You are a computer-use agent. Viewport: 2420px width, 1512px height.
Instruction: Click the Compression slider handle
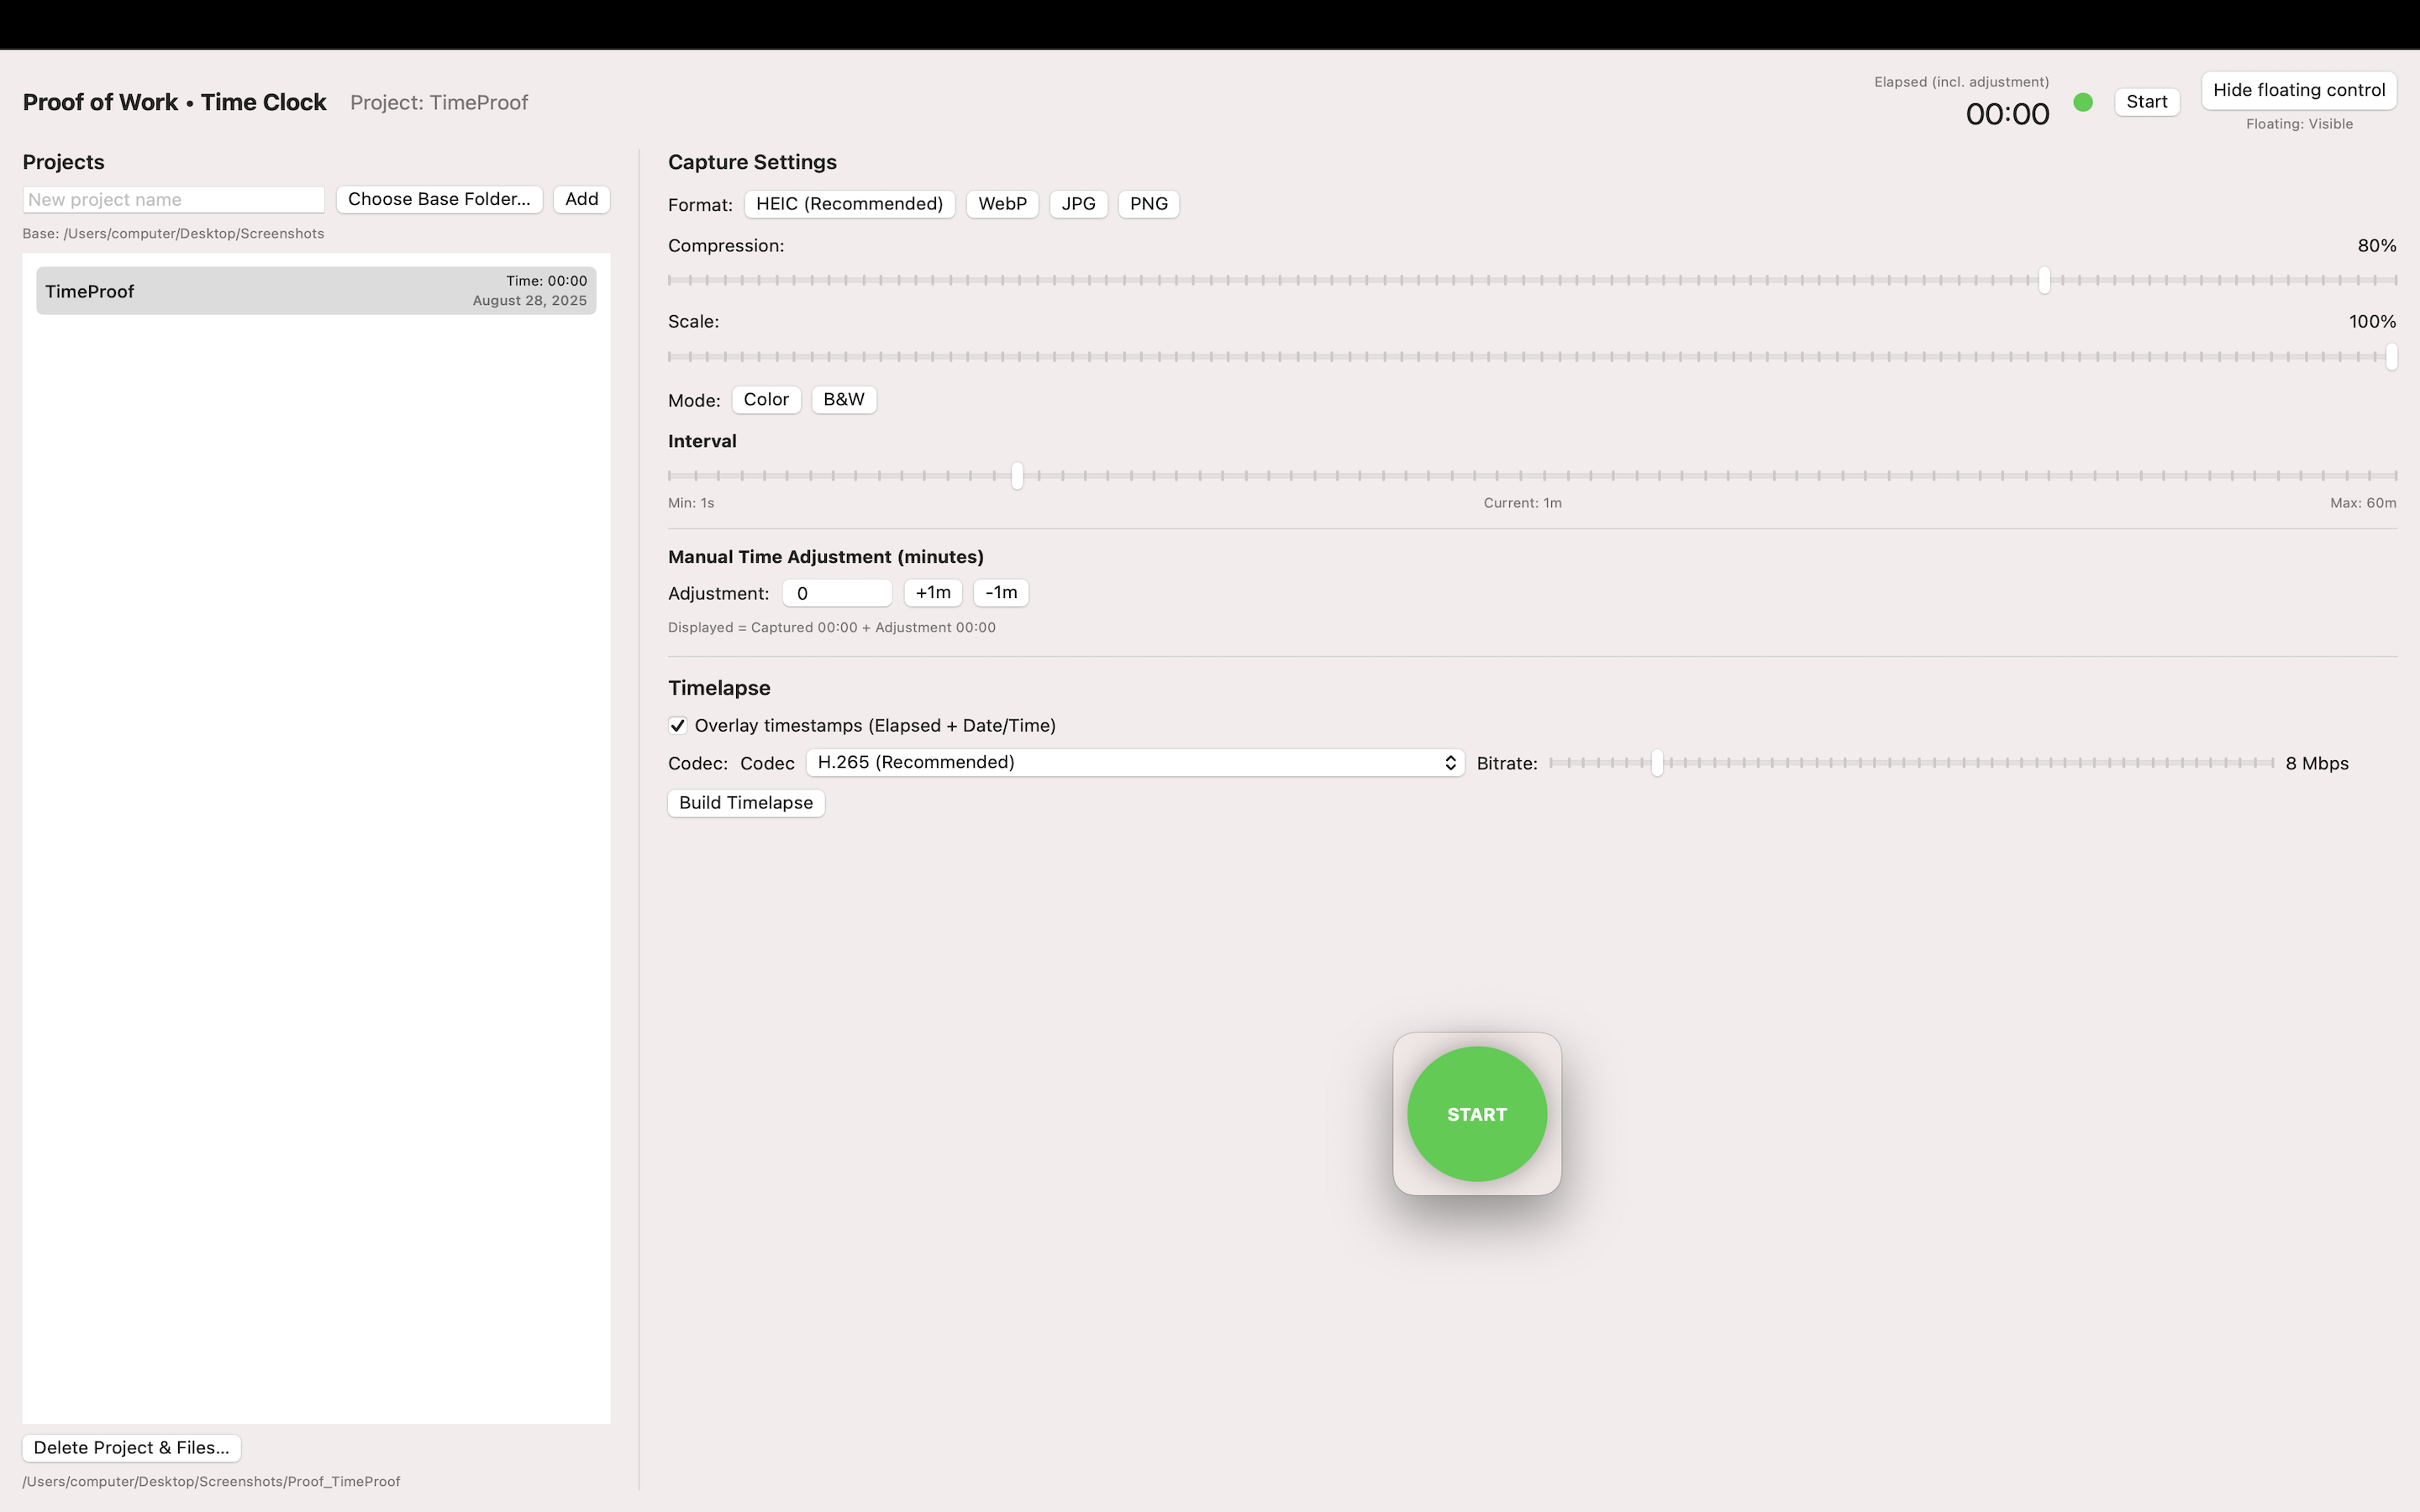coord(2044,280)
